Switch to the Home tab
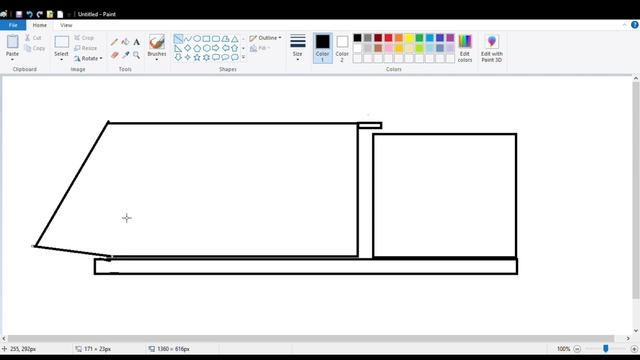 click(40, 25)
